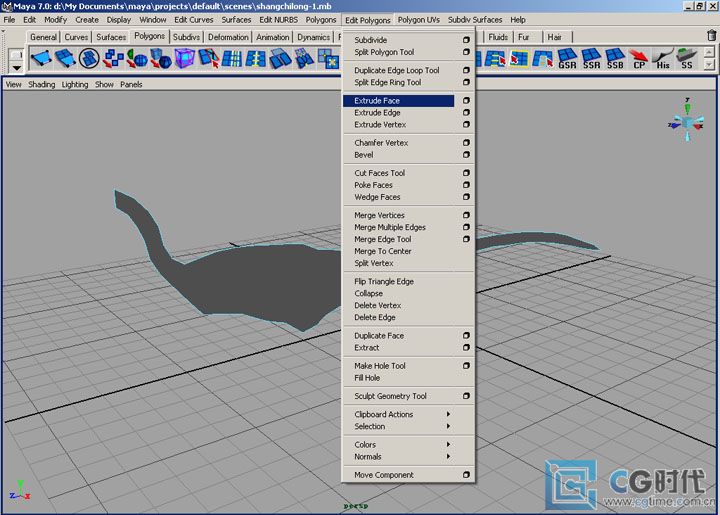
Task: Open Split Polygon Tool option box
Action: coord(466,52)
